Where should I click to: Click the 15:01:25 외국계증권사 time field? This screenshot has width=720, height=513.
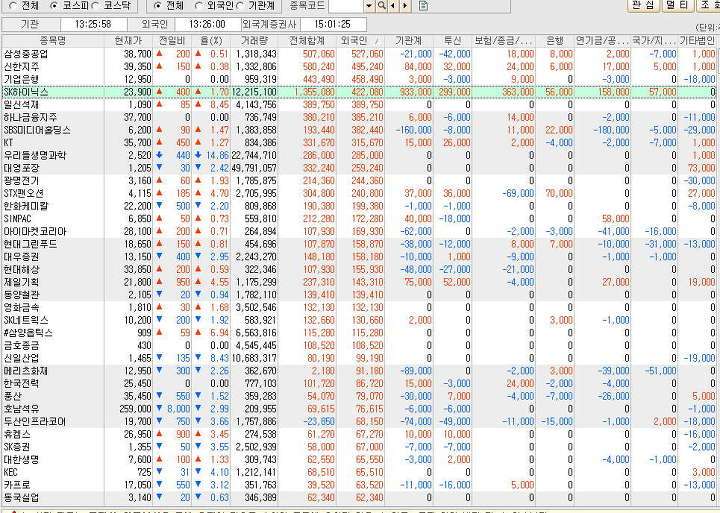(334, 24)
